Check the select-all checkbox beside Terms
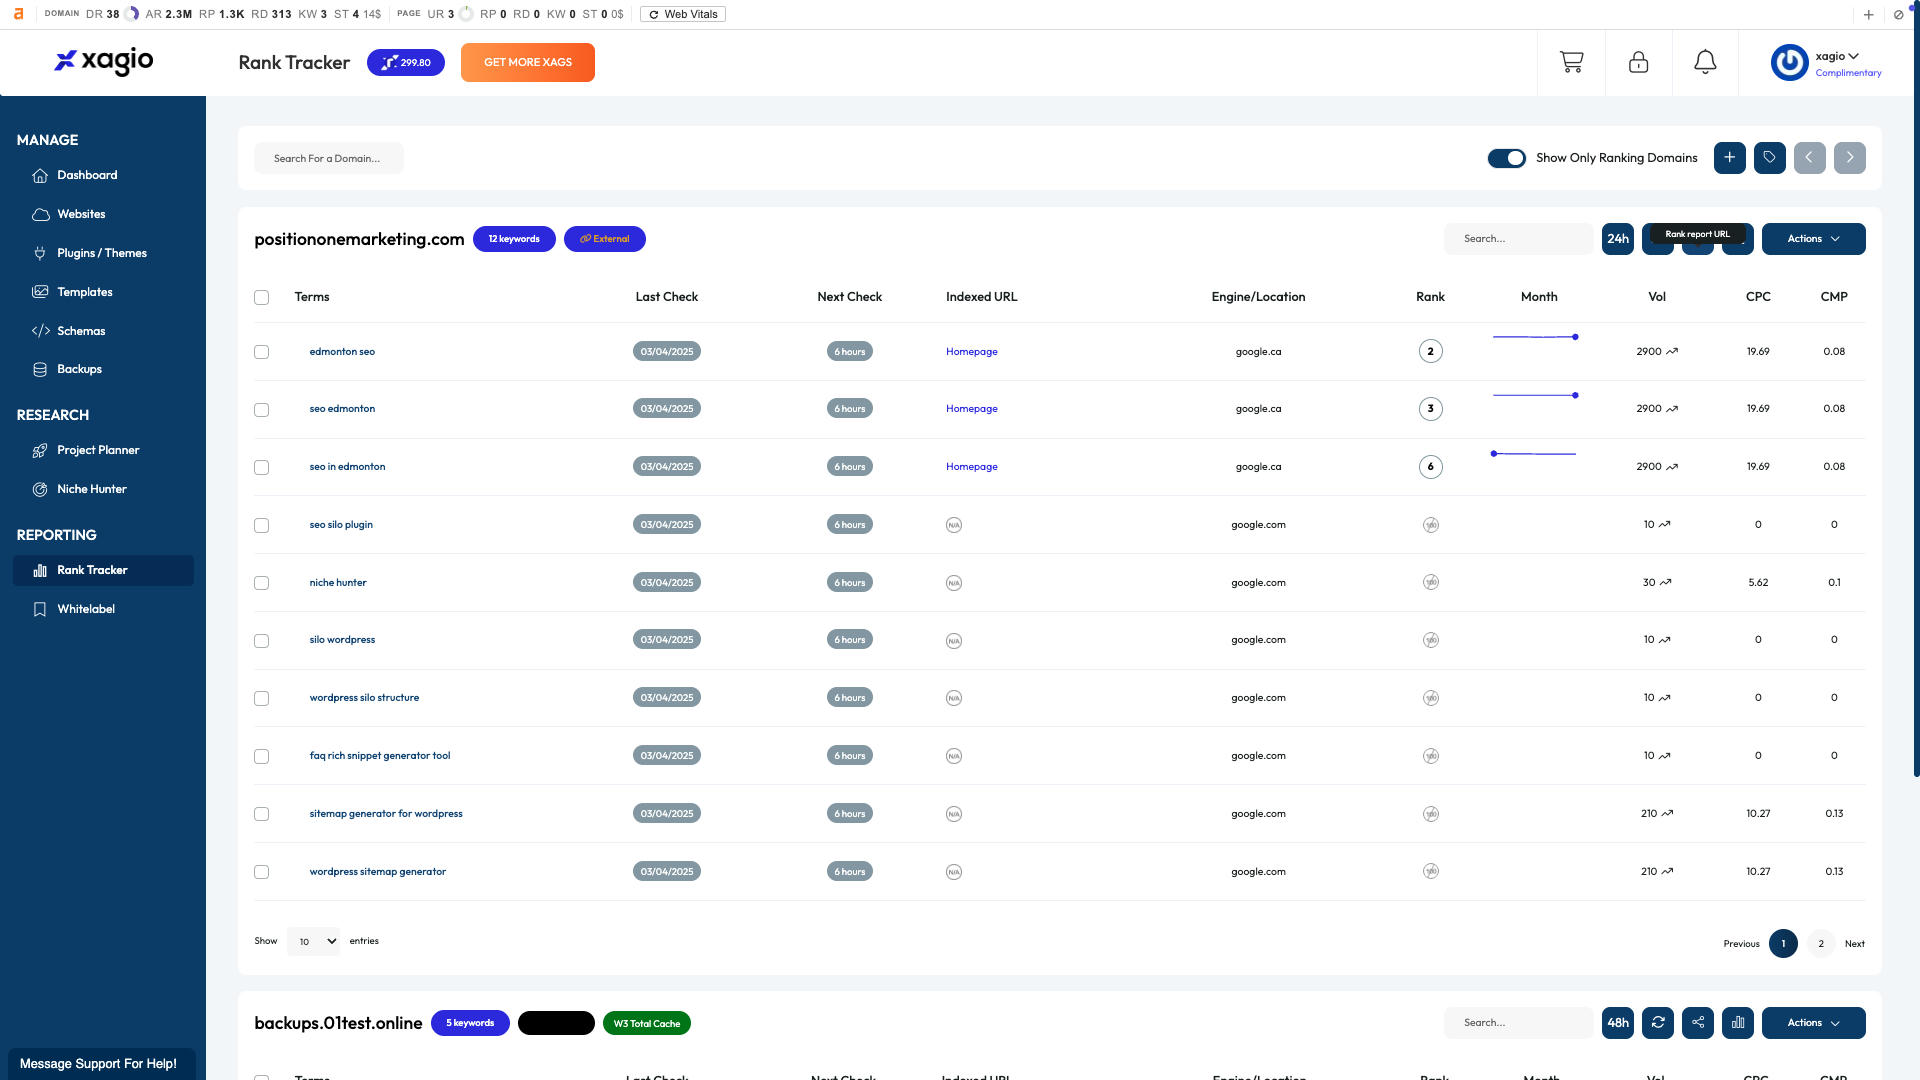The width and height of the screenshot is (1920, 1080). [x=261, y=297]
